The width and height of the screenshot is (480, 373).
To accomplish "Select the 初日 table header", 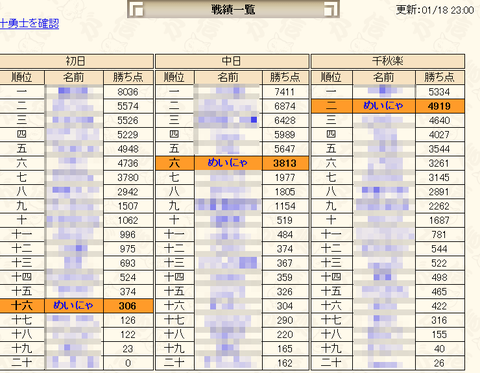I will pos(76,61).
